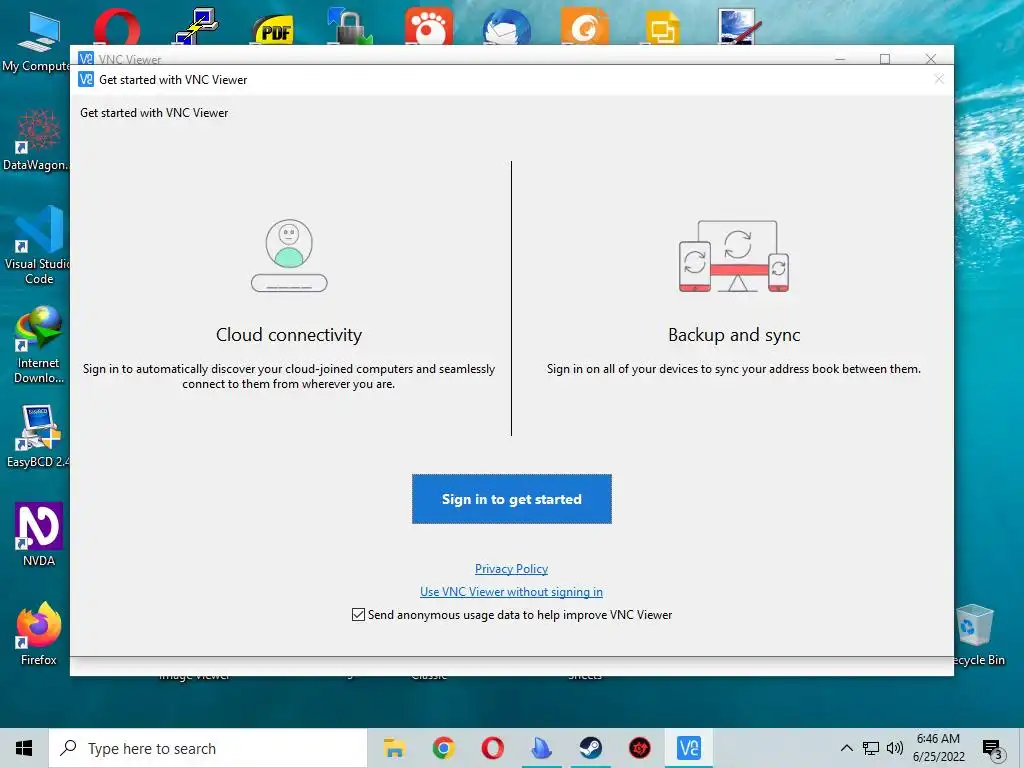This screenshot has height=768, width=1024.
Task: Select the yellow PDF desktop icon
Action: [273, 31]
